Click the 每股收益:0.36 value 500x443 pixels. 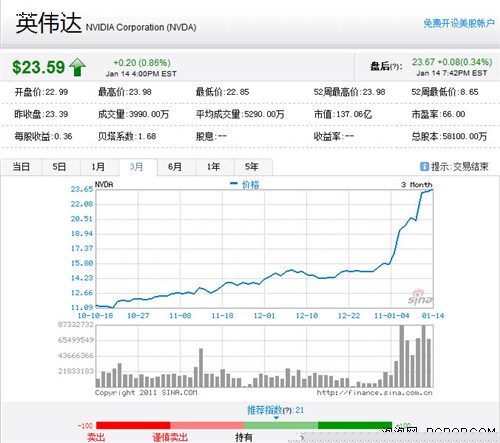43,136
